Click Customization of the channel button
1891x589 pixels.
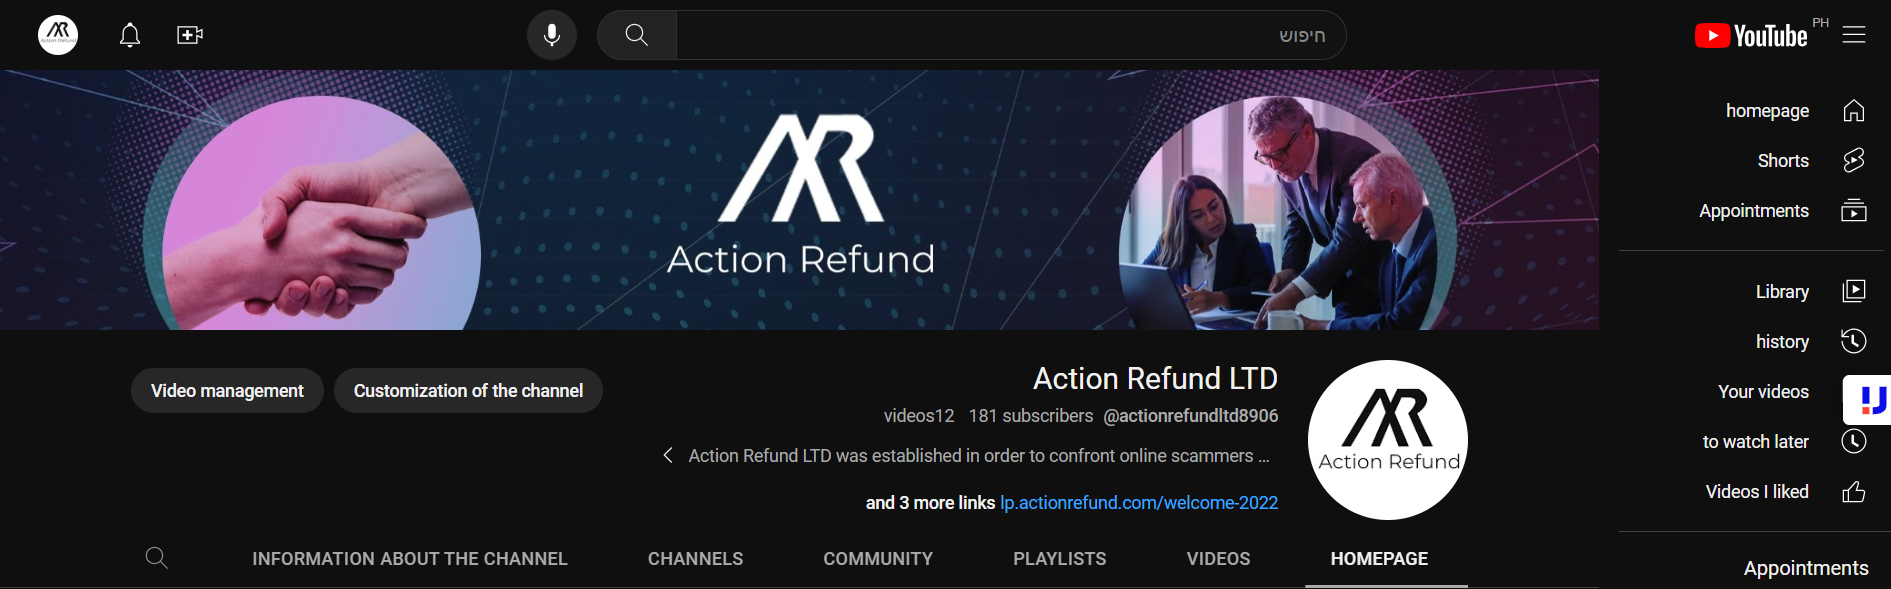click(x=468, y=390)
